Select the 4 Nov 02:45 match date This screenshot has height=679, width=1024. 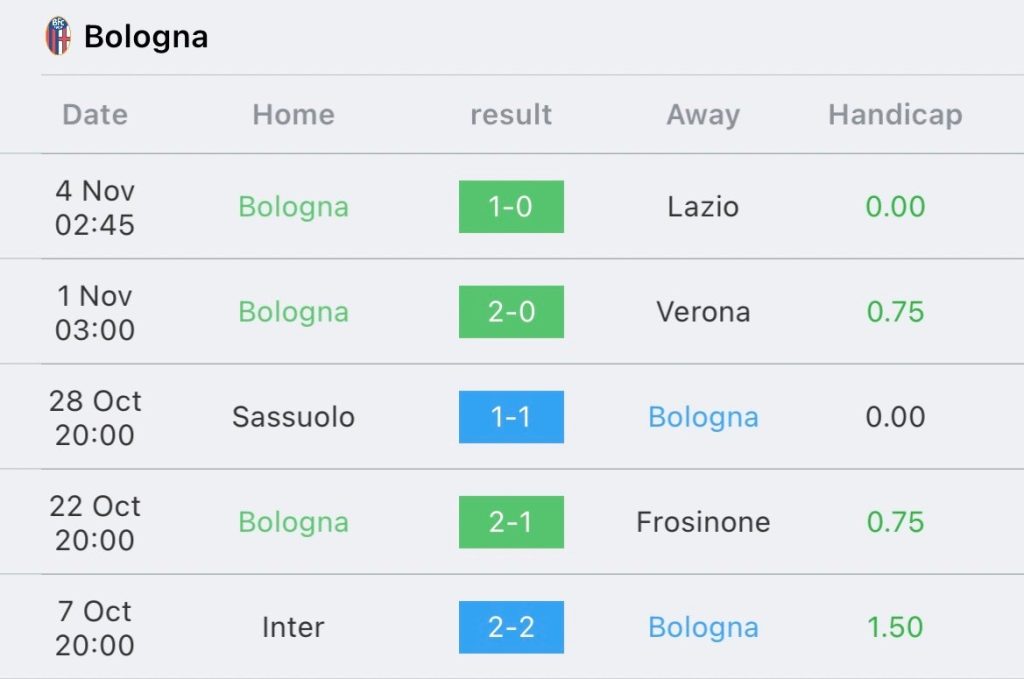[x=95, y=208]
